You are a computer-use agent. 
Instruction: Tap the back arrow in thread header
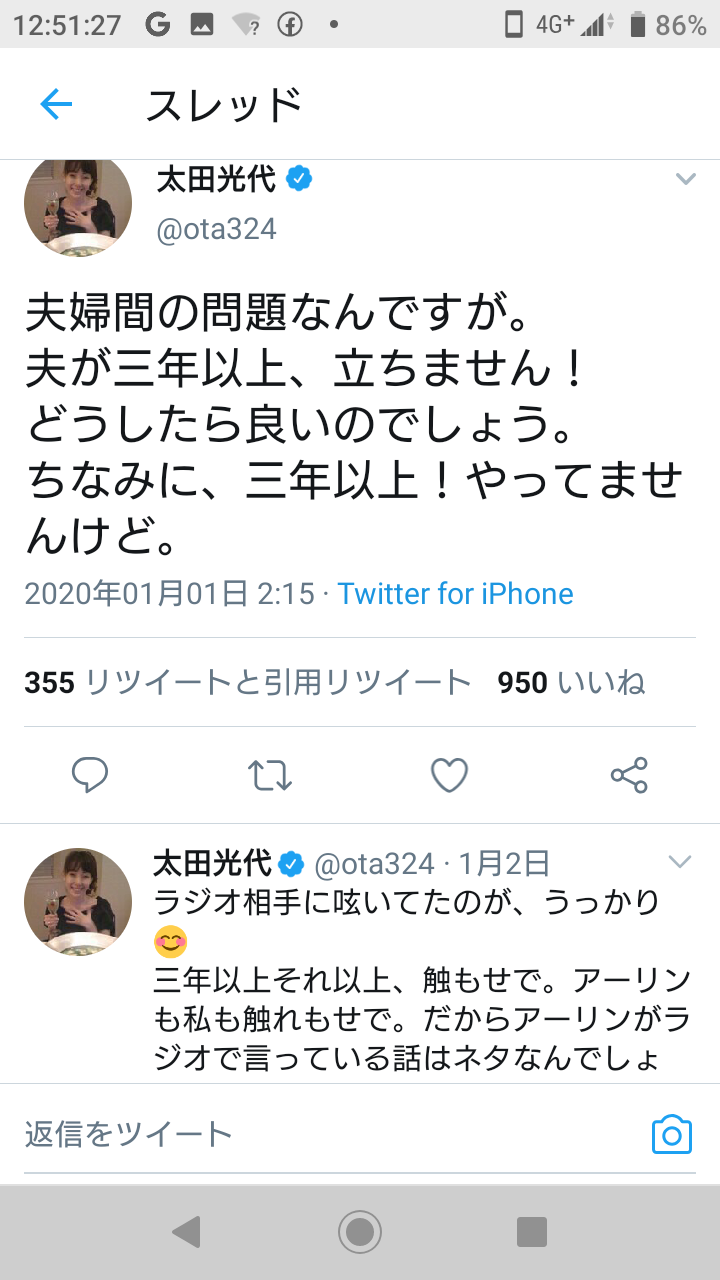click(56, 104)
